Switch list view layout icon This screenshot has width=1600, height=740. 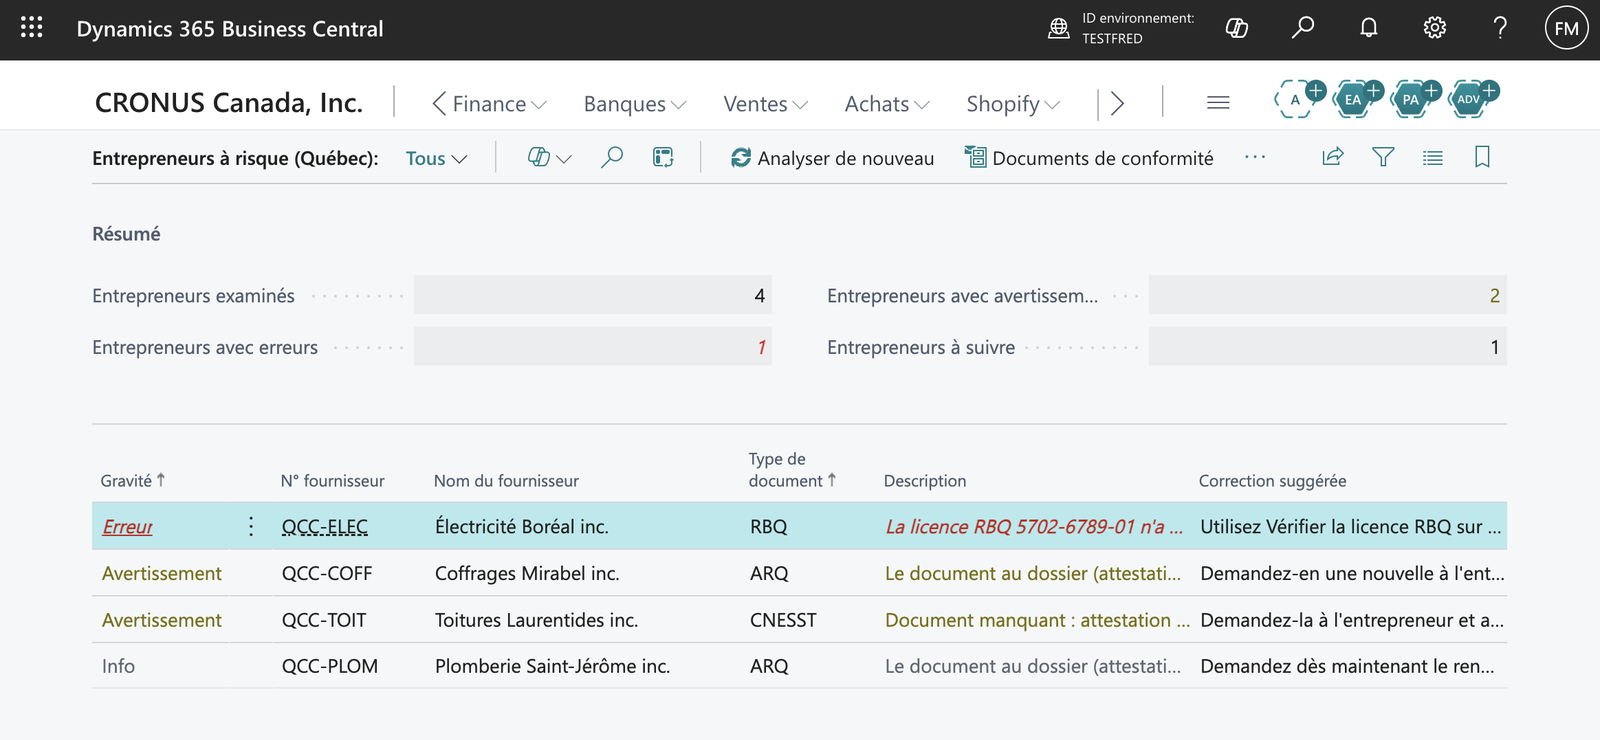tap(1433, 157)
